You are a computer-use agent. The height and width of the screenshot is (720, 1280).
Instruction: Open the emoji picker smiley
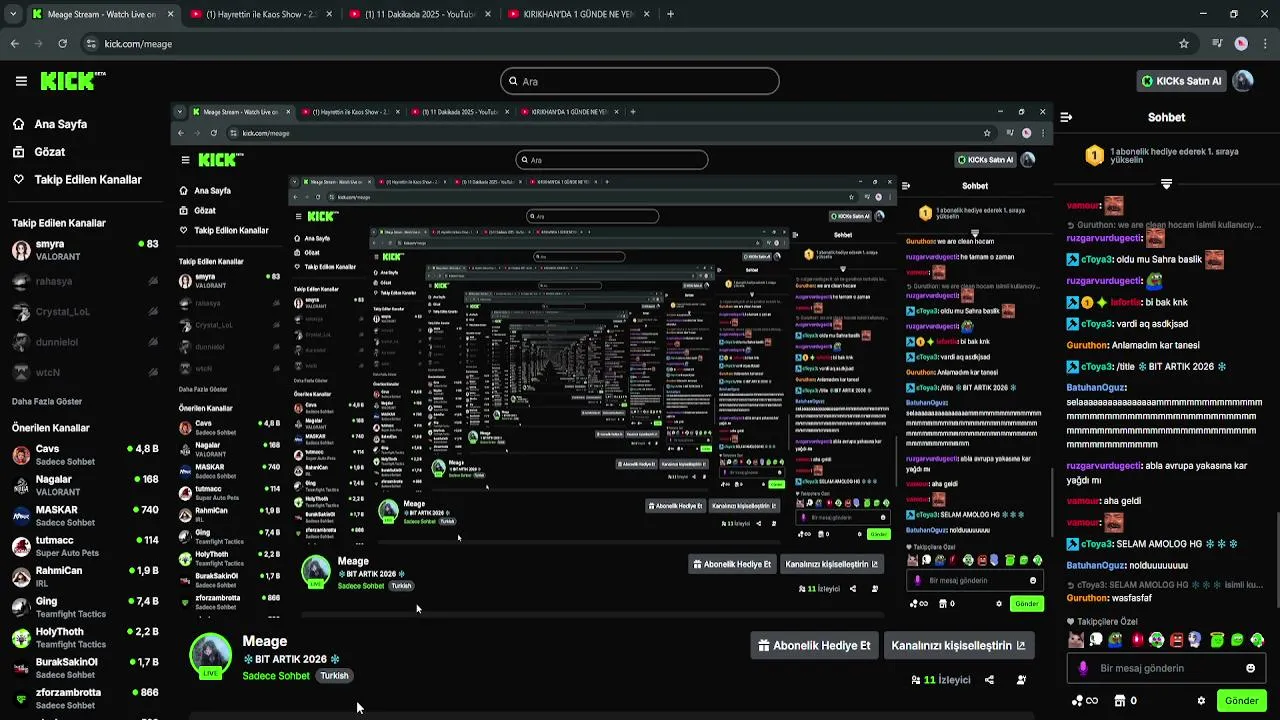[1250, 668]
